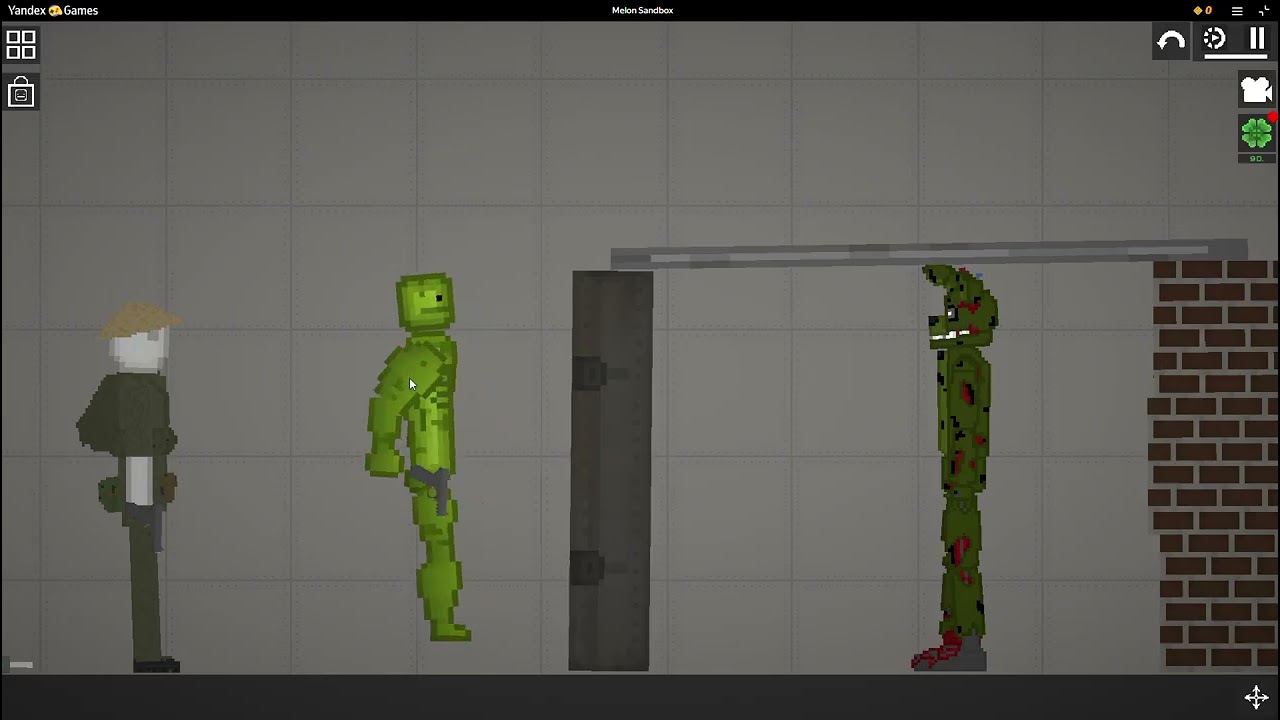Open the Yandex Games logo link
Screen dimensions: 1280x720
[53, 10]
